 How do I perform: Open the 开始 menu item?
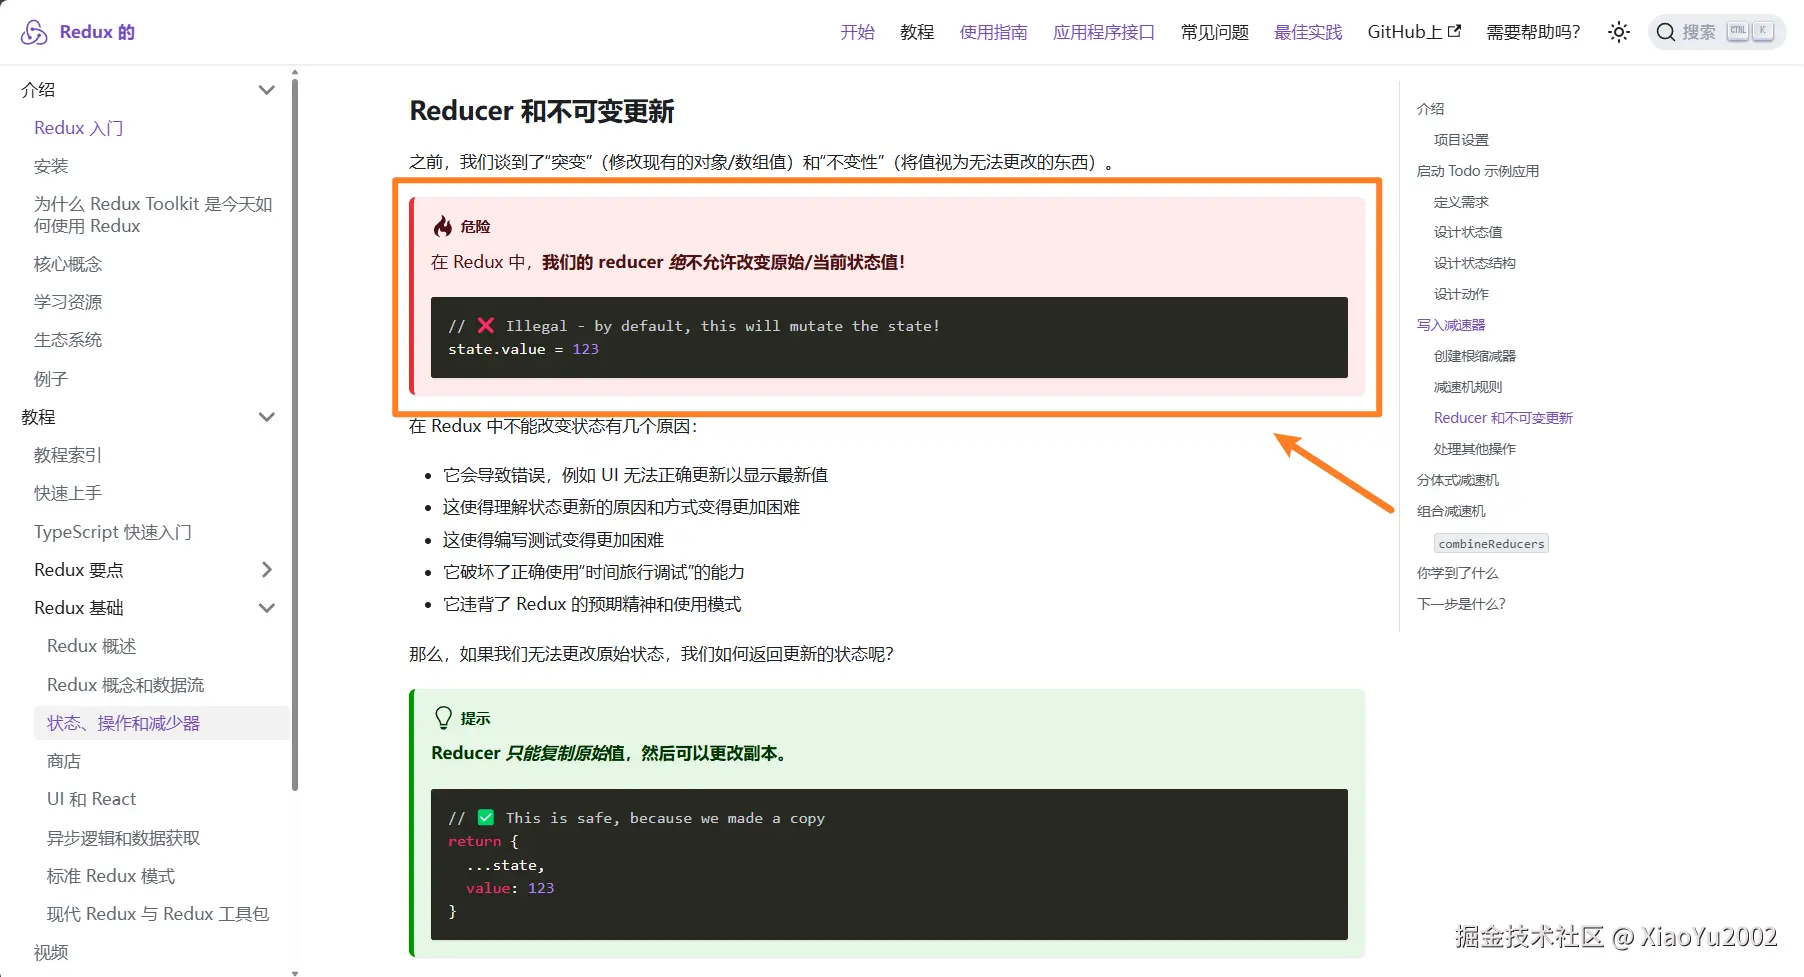pyautogui.click(x=857, y=31)
